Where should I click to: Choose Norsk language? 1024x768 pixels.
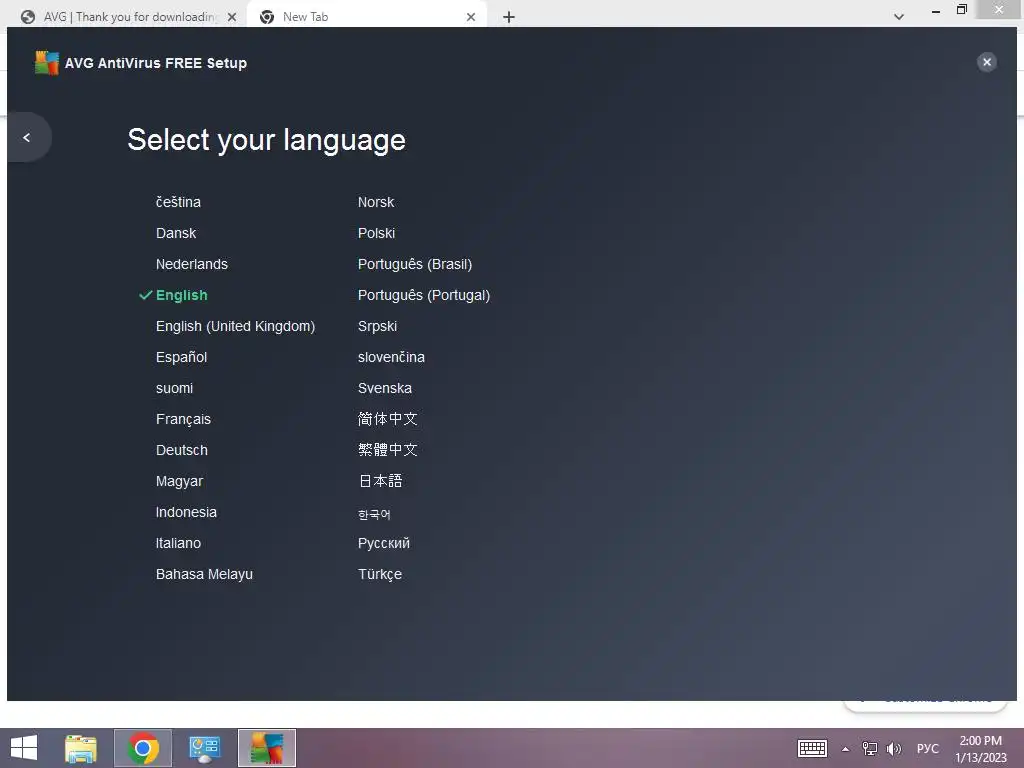pyautogui.click(x=376, y=202)
